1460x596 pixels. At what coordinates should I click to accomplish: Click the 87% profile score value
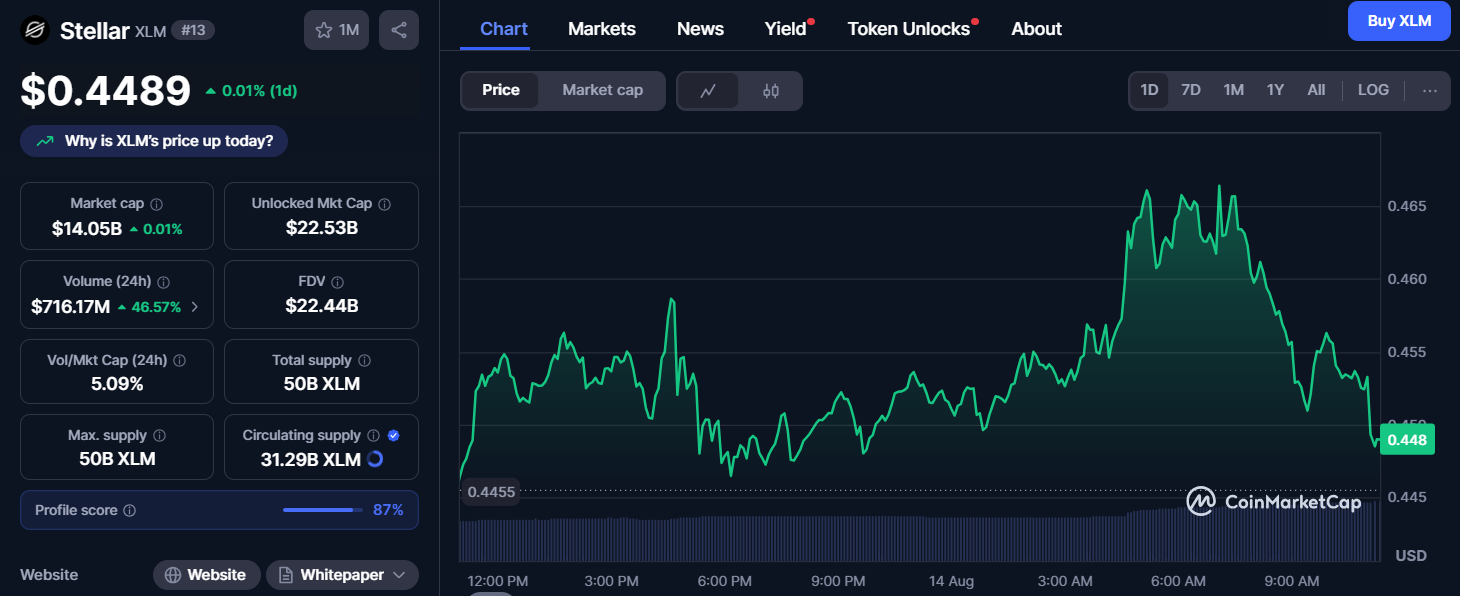(x=388, y=510)
